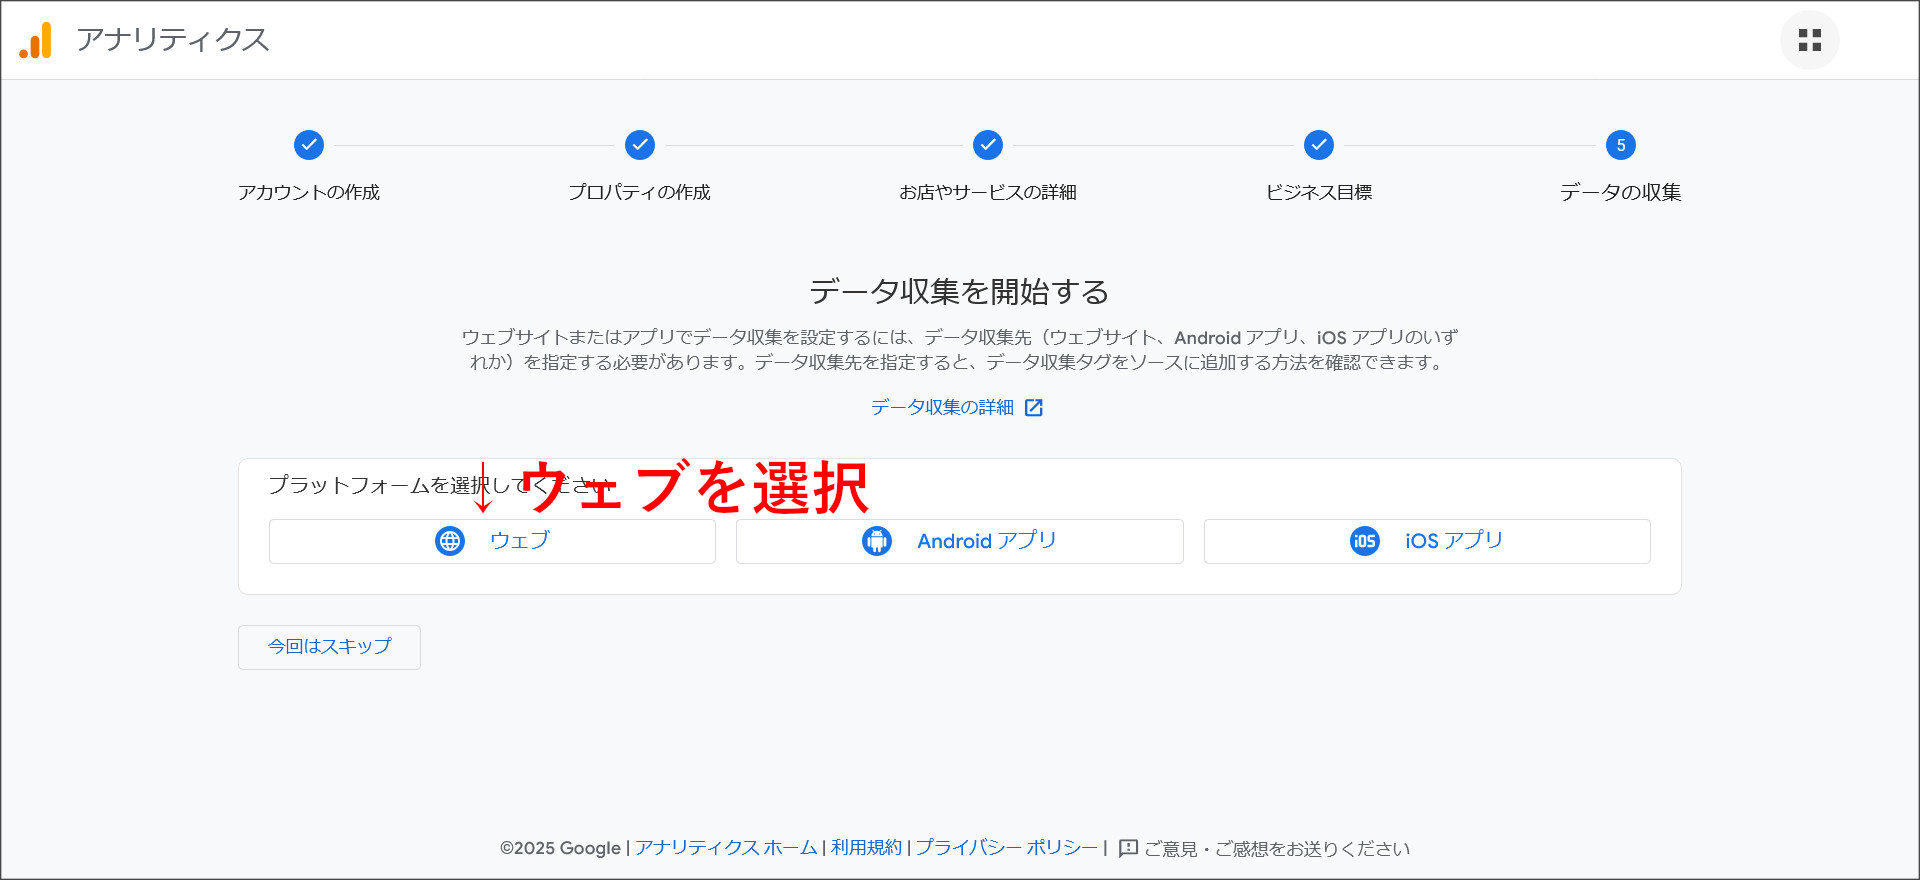Choose the iOS アプリ platform

1427,541
